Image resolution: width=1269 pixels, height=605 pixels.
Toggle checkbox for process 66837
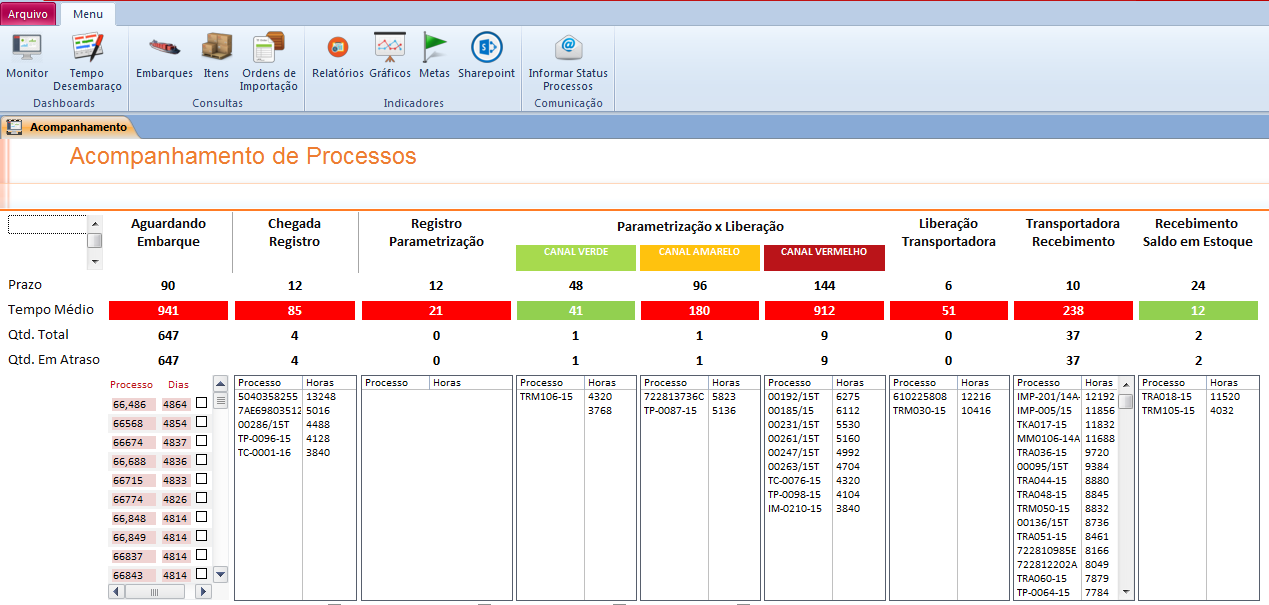(x=202, y=555)
